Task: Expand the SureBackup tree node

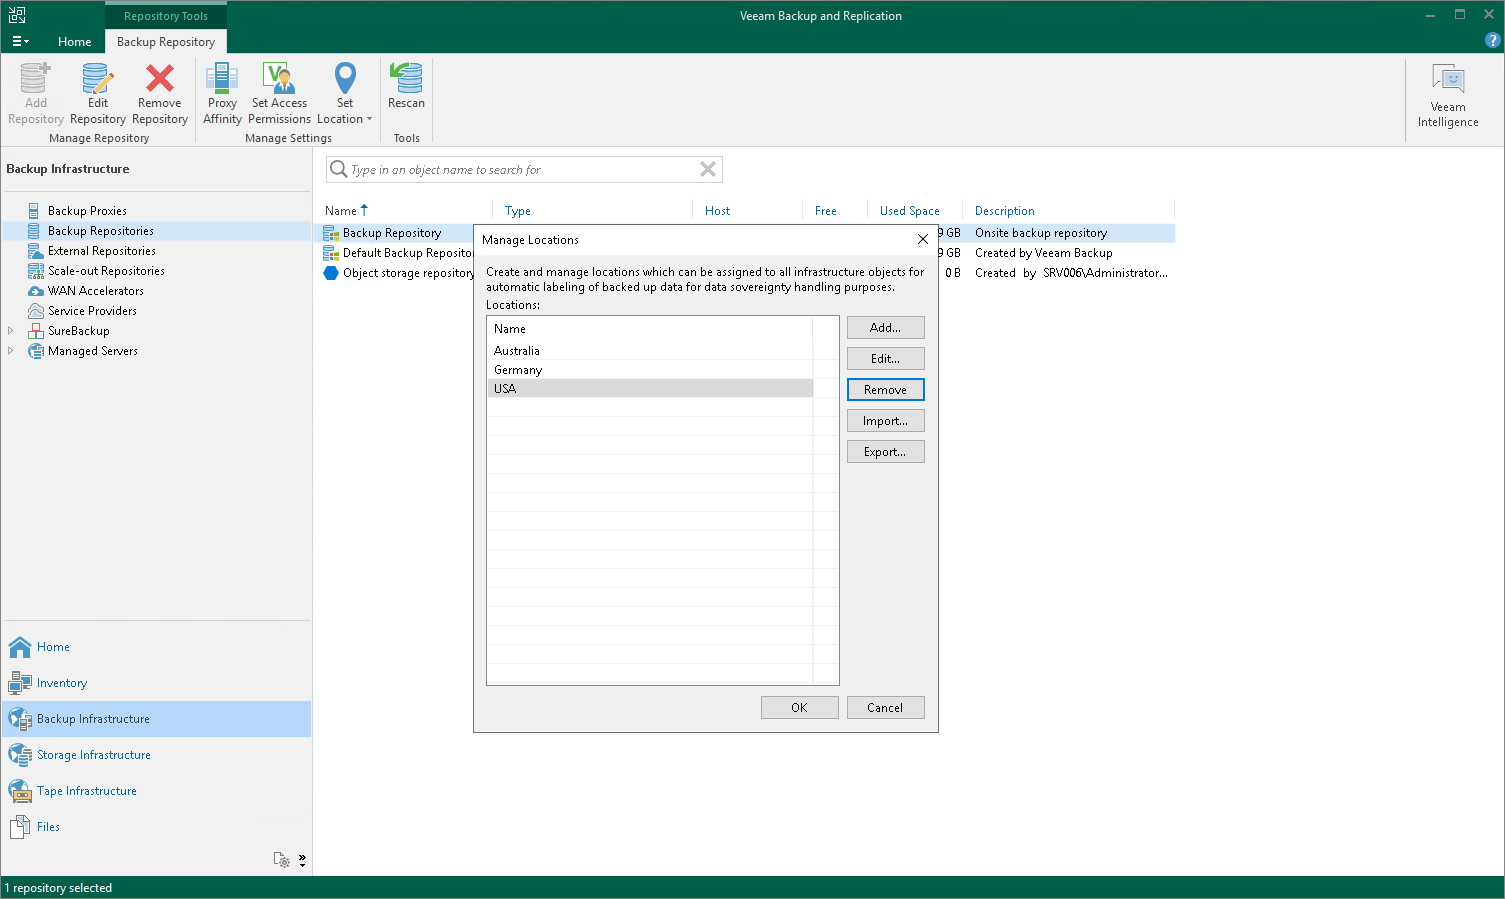Action: tap(11, 331)
